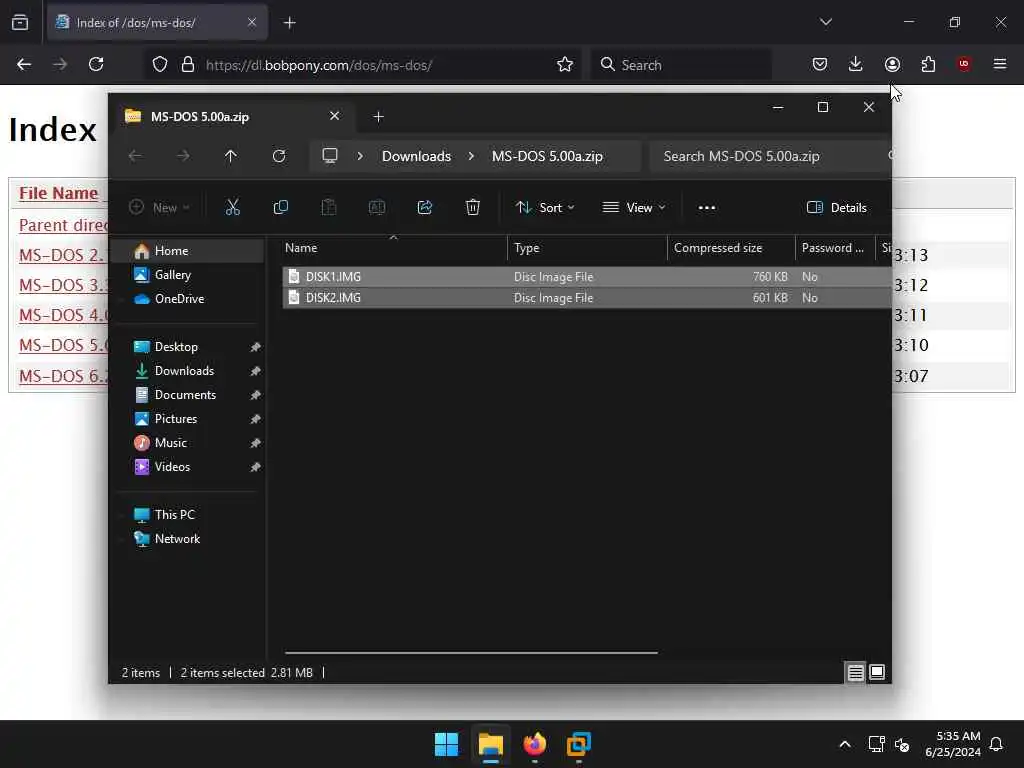
Task: Click Firefox back arrow
Action: click(x=24, y=64)
